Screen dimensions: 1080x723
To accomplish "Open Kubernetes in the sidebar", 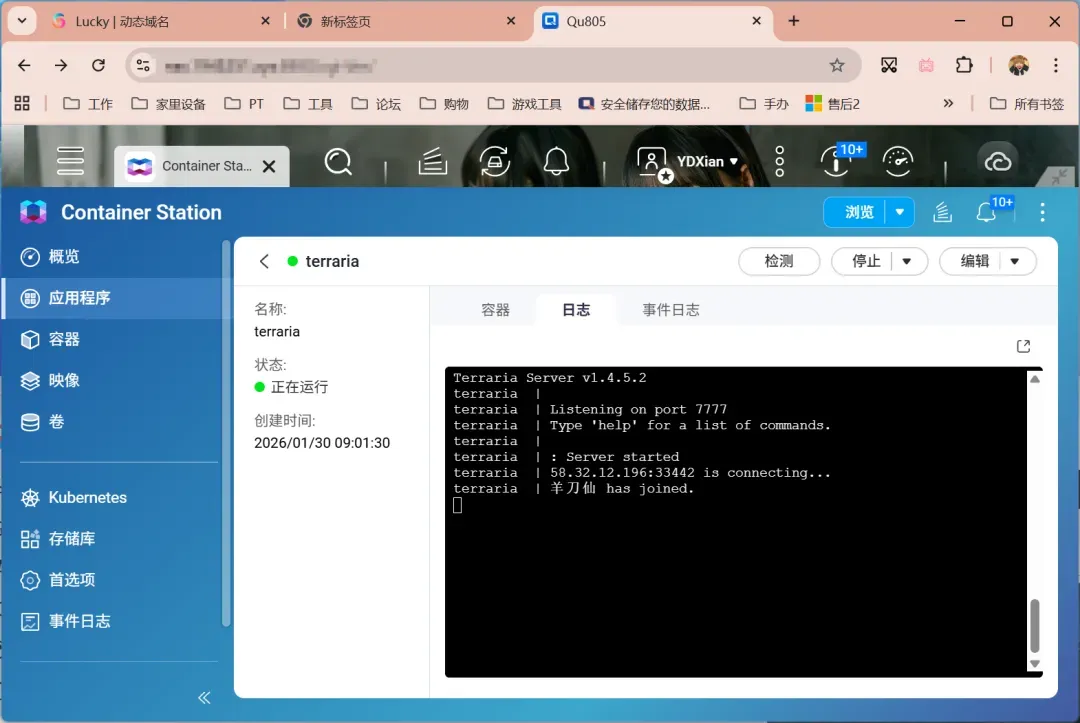I will pos(88,497).
